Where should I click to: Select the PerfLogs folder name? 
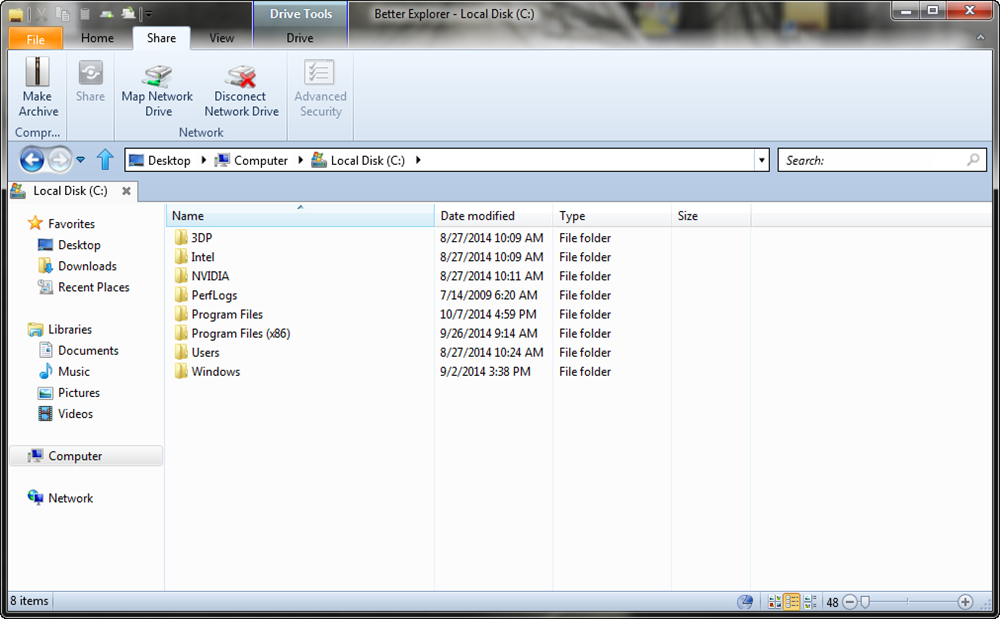tap(214, 295)
